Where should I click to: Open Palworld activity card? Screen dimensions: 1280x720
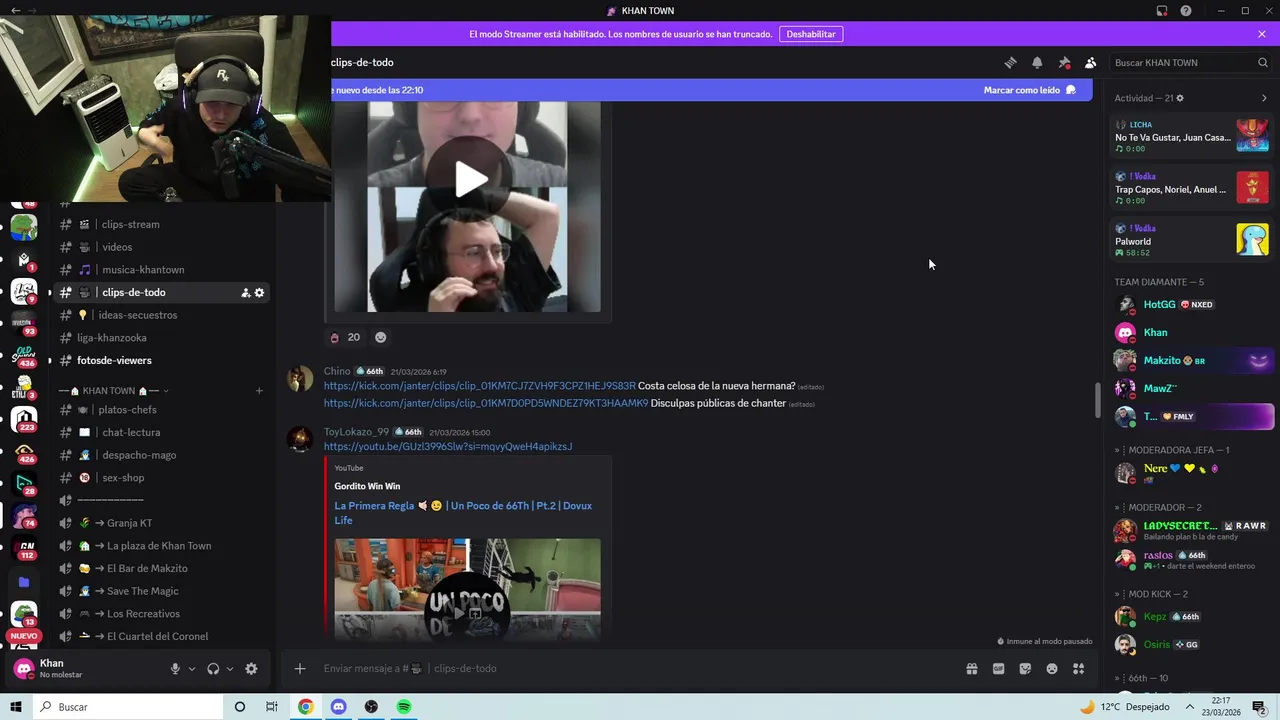[x=1192, y=240]
